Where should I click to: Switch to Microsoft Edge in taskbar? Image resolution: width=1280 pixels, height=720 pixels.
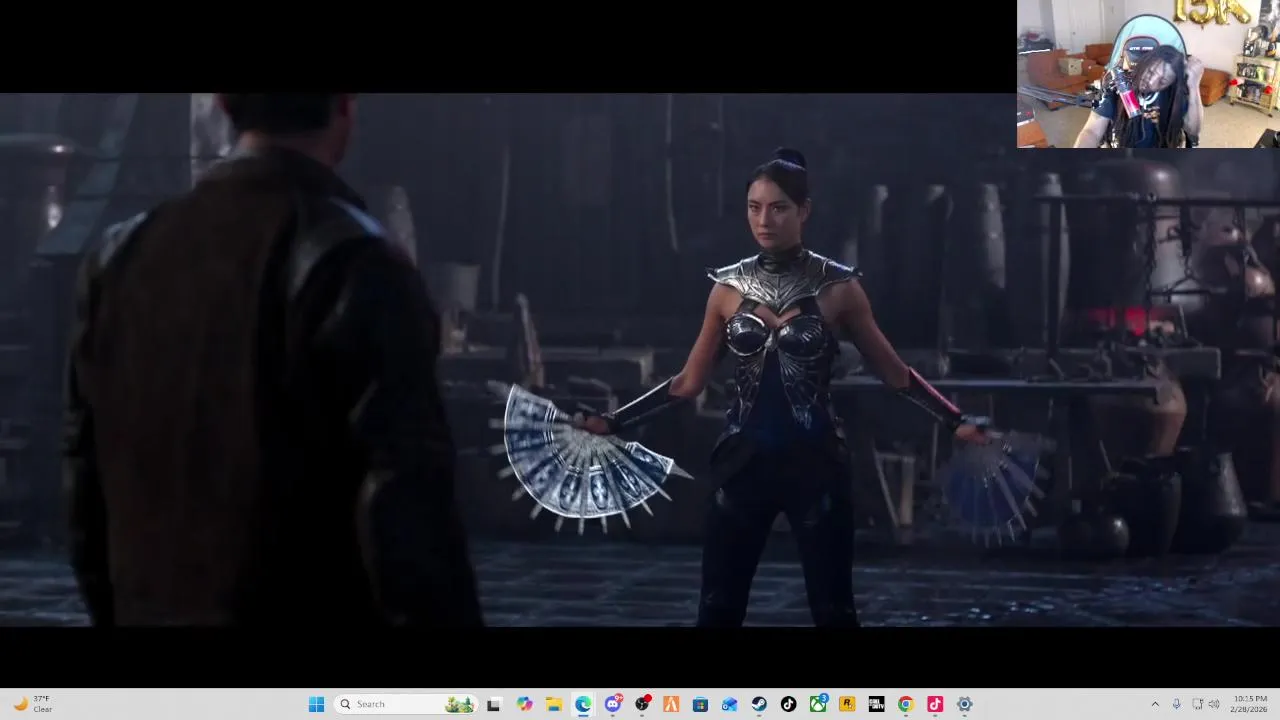point(583,704)
